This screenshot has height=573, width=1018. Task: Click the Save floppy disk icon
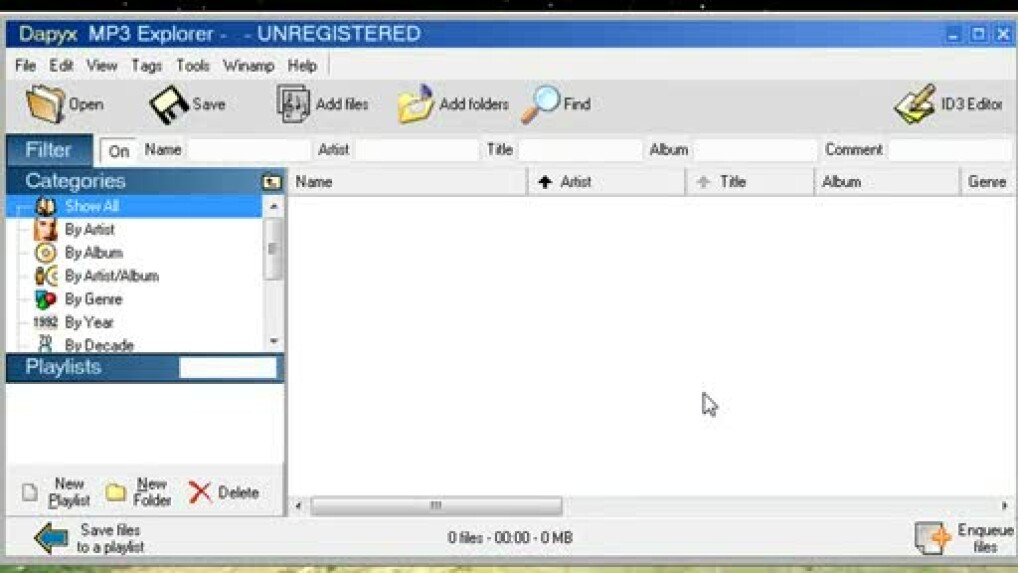pyautogui.click(x=169, y=104)
